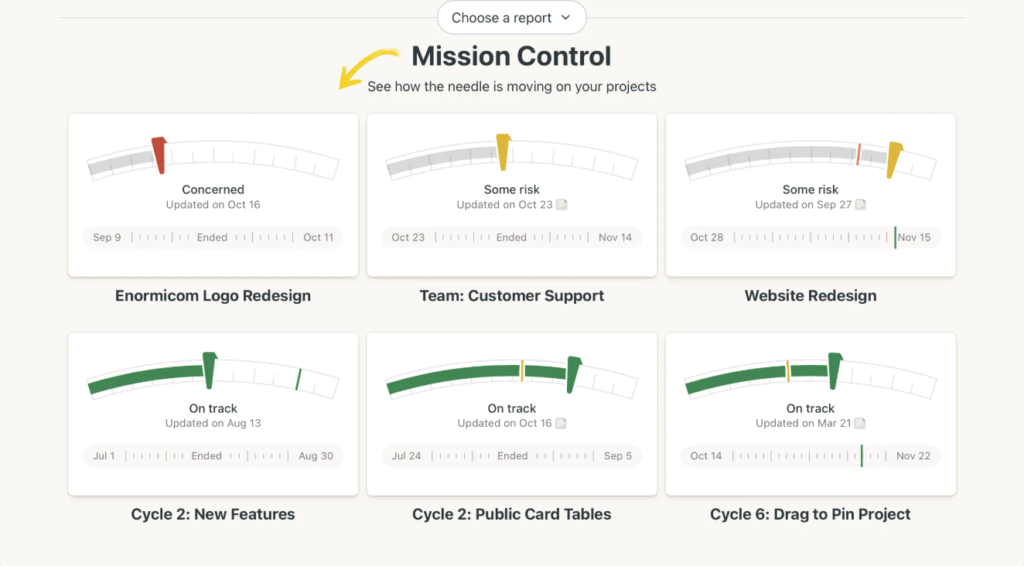Click green needle on Cycle 2: New Features gauge

click(x=209, y=369)
